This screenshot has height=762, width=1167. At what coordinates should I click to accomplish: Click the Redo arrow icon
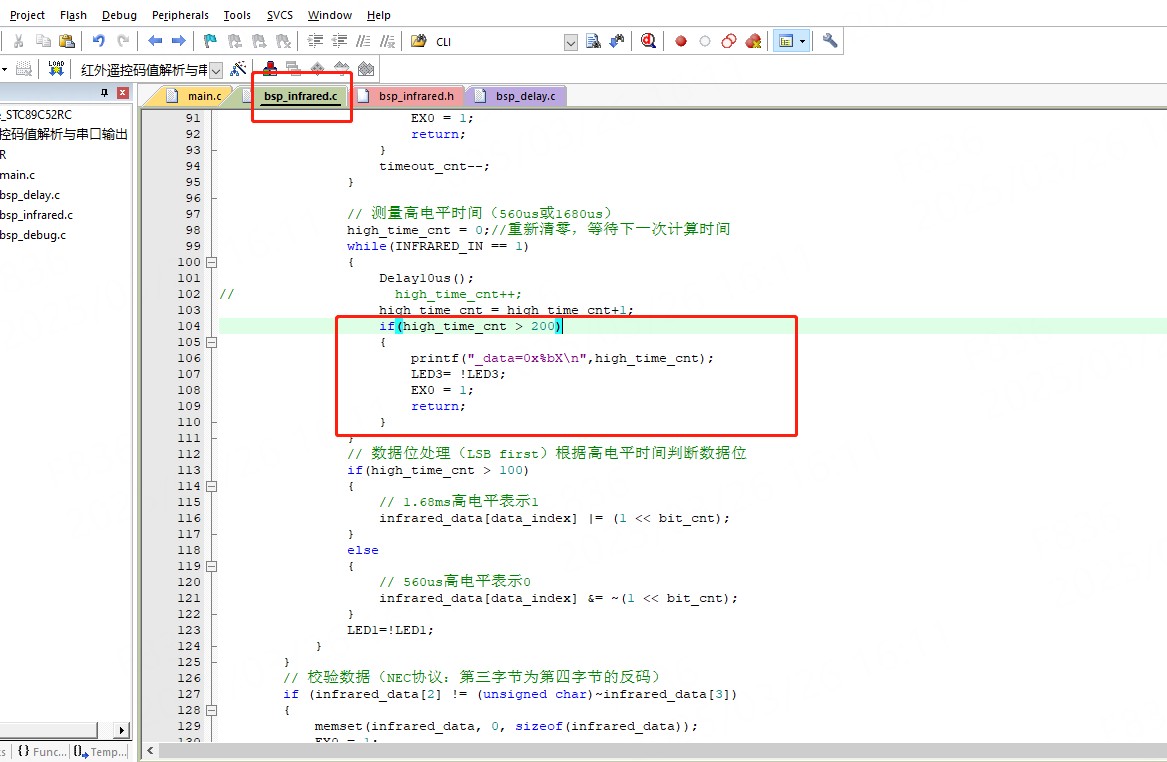(x=123, y=41)
